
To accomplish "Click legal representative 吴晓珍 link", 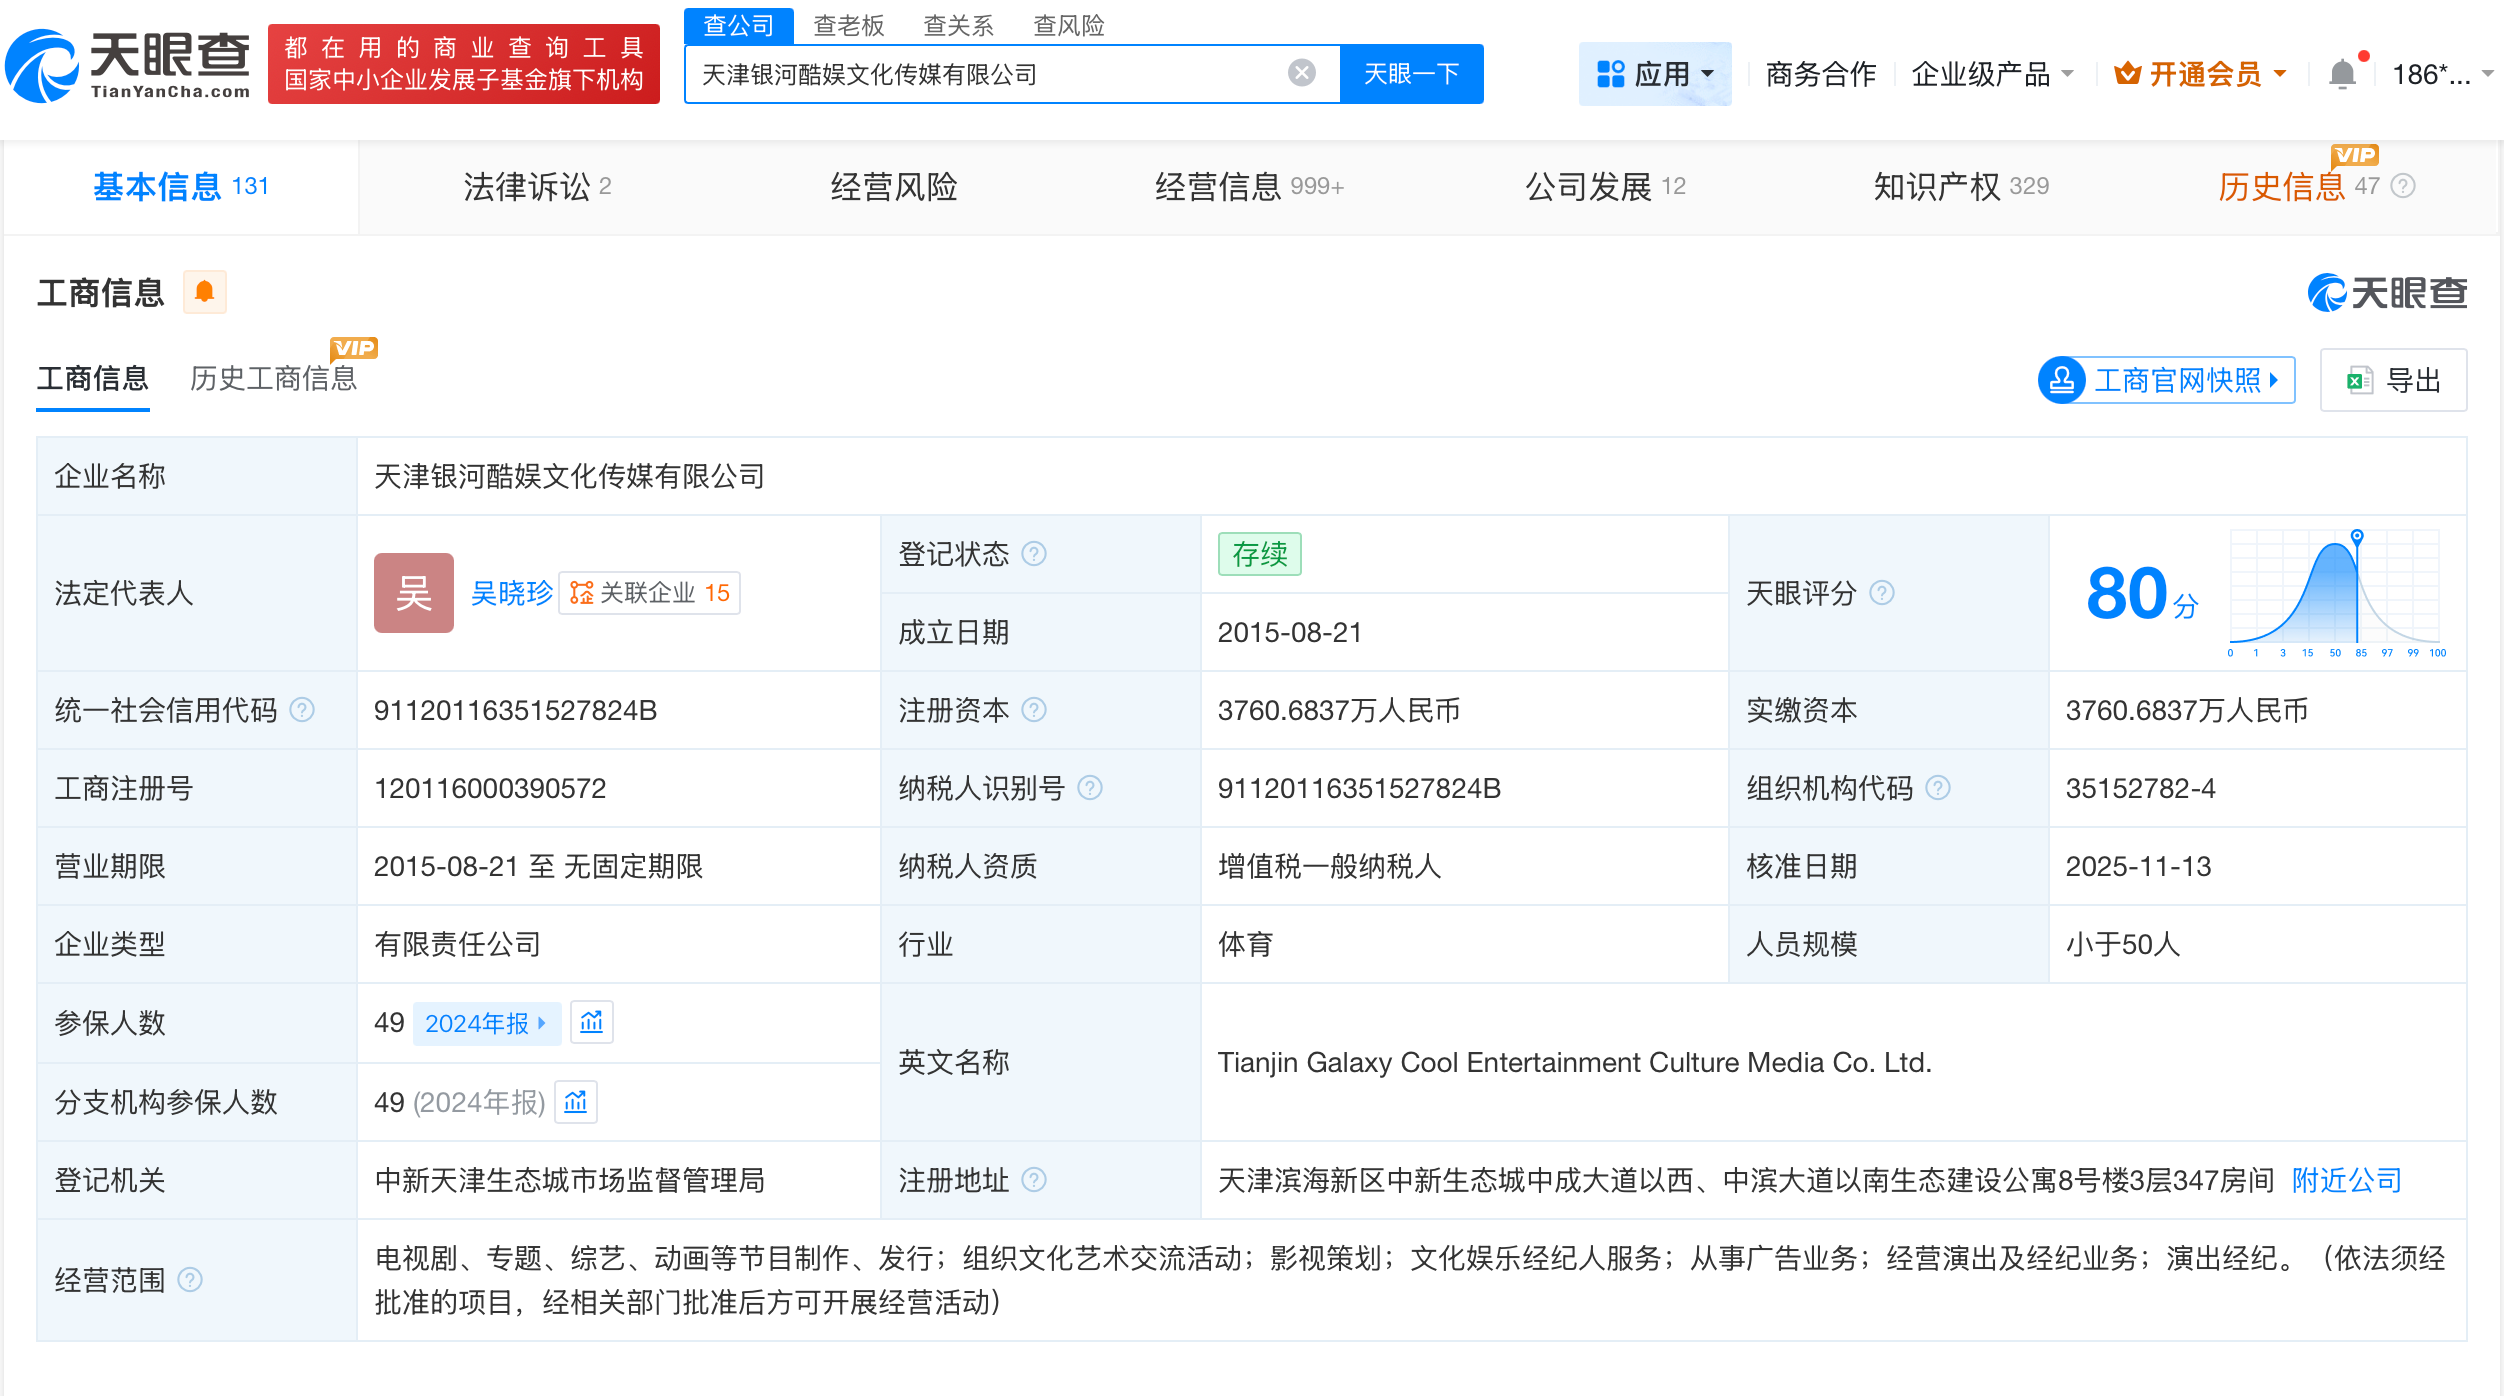I will click(511, 592).
